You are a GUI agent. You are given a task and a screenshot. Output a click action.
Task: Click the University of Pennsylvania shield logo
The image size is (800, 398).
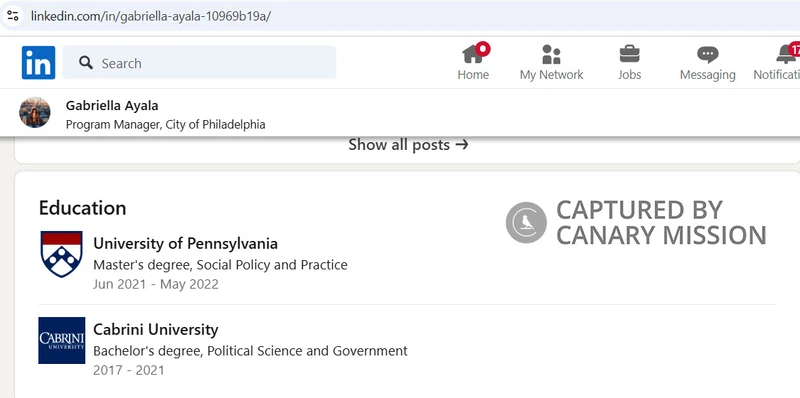coord(61,254)
